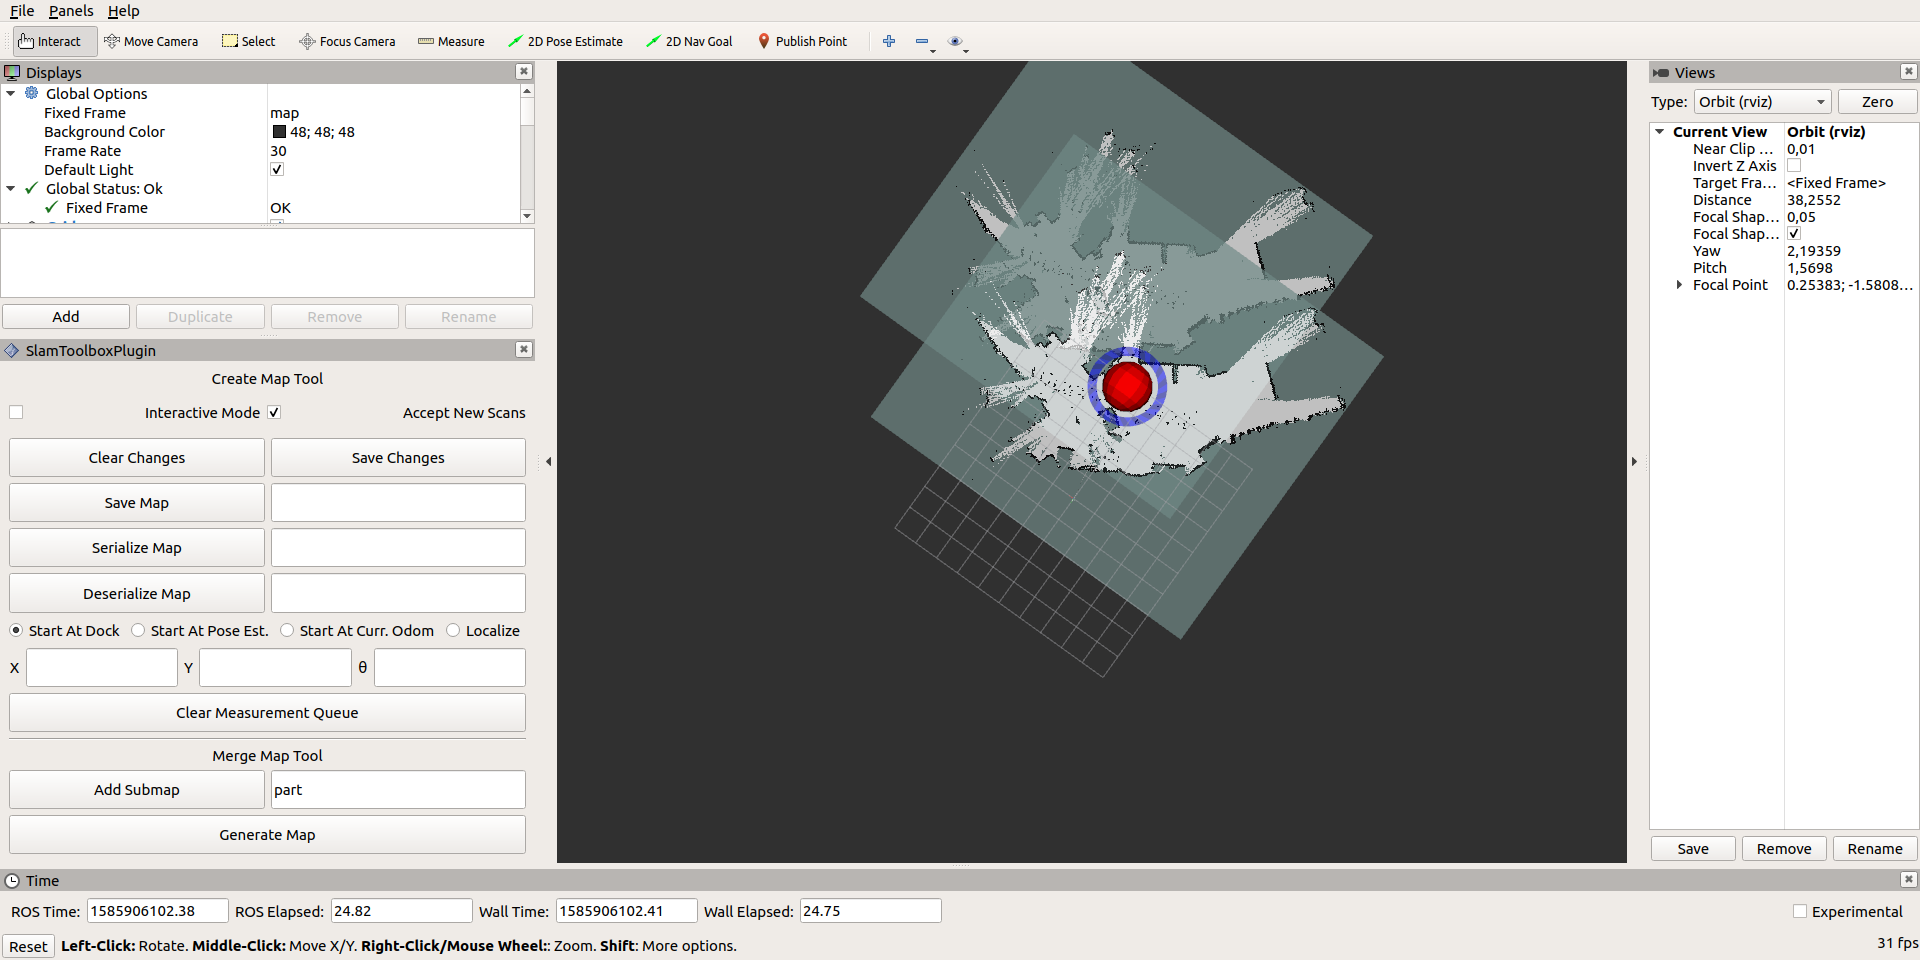Collapse the Global Options tree item

click(11, 93)
